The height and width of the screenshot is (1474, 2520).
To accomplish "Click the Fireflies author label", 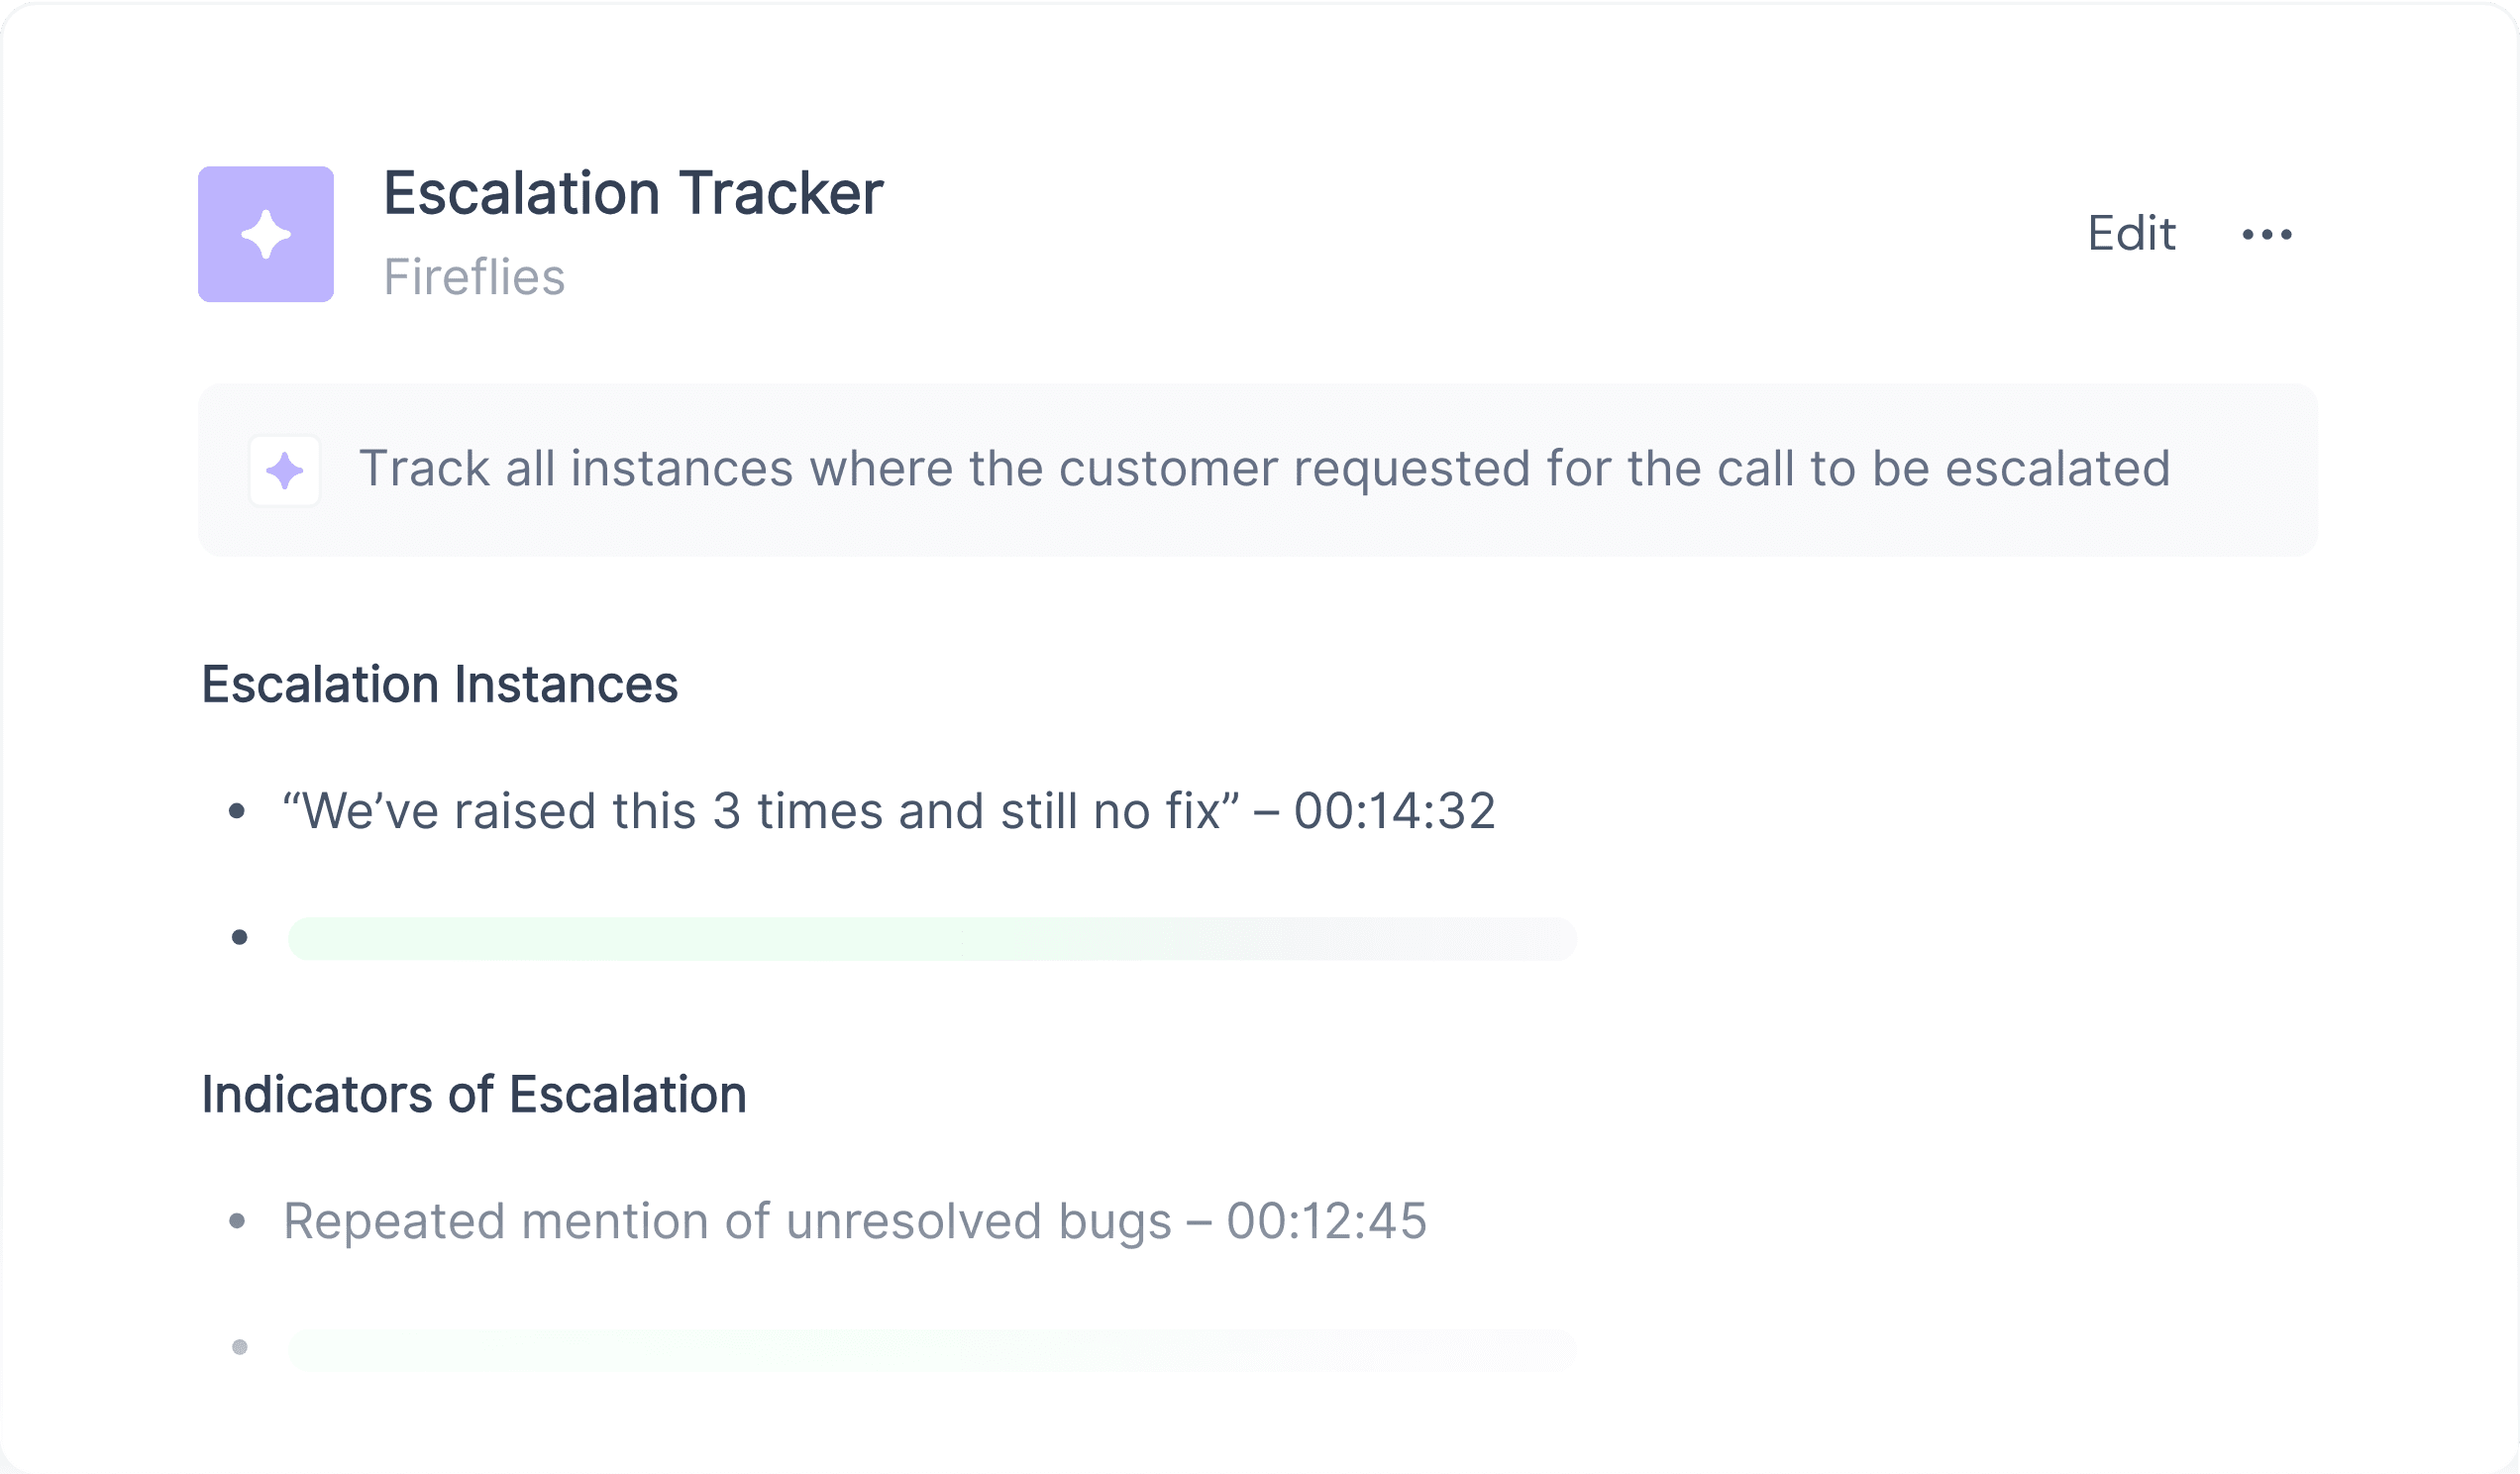I will point(474,277).
